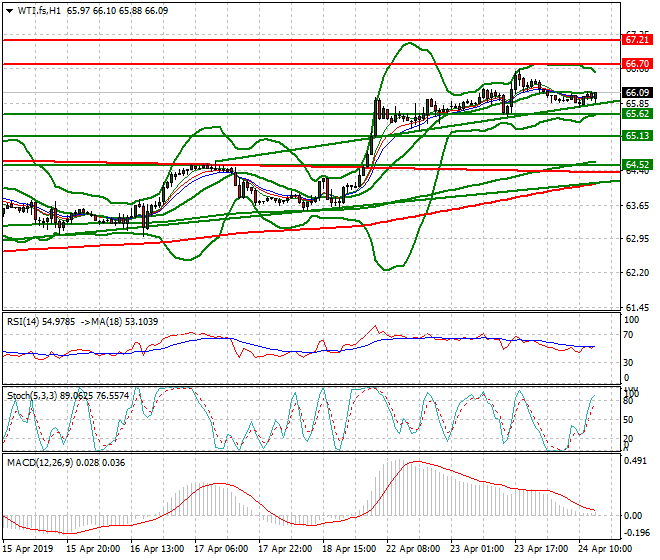The width and height of the screenshot is (660, 560).
Task: Open the chart dropdown triangle beside WTI.fs
Action: tap(9, 11)
